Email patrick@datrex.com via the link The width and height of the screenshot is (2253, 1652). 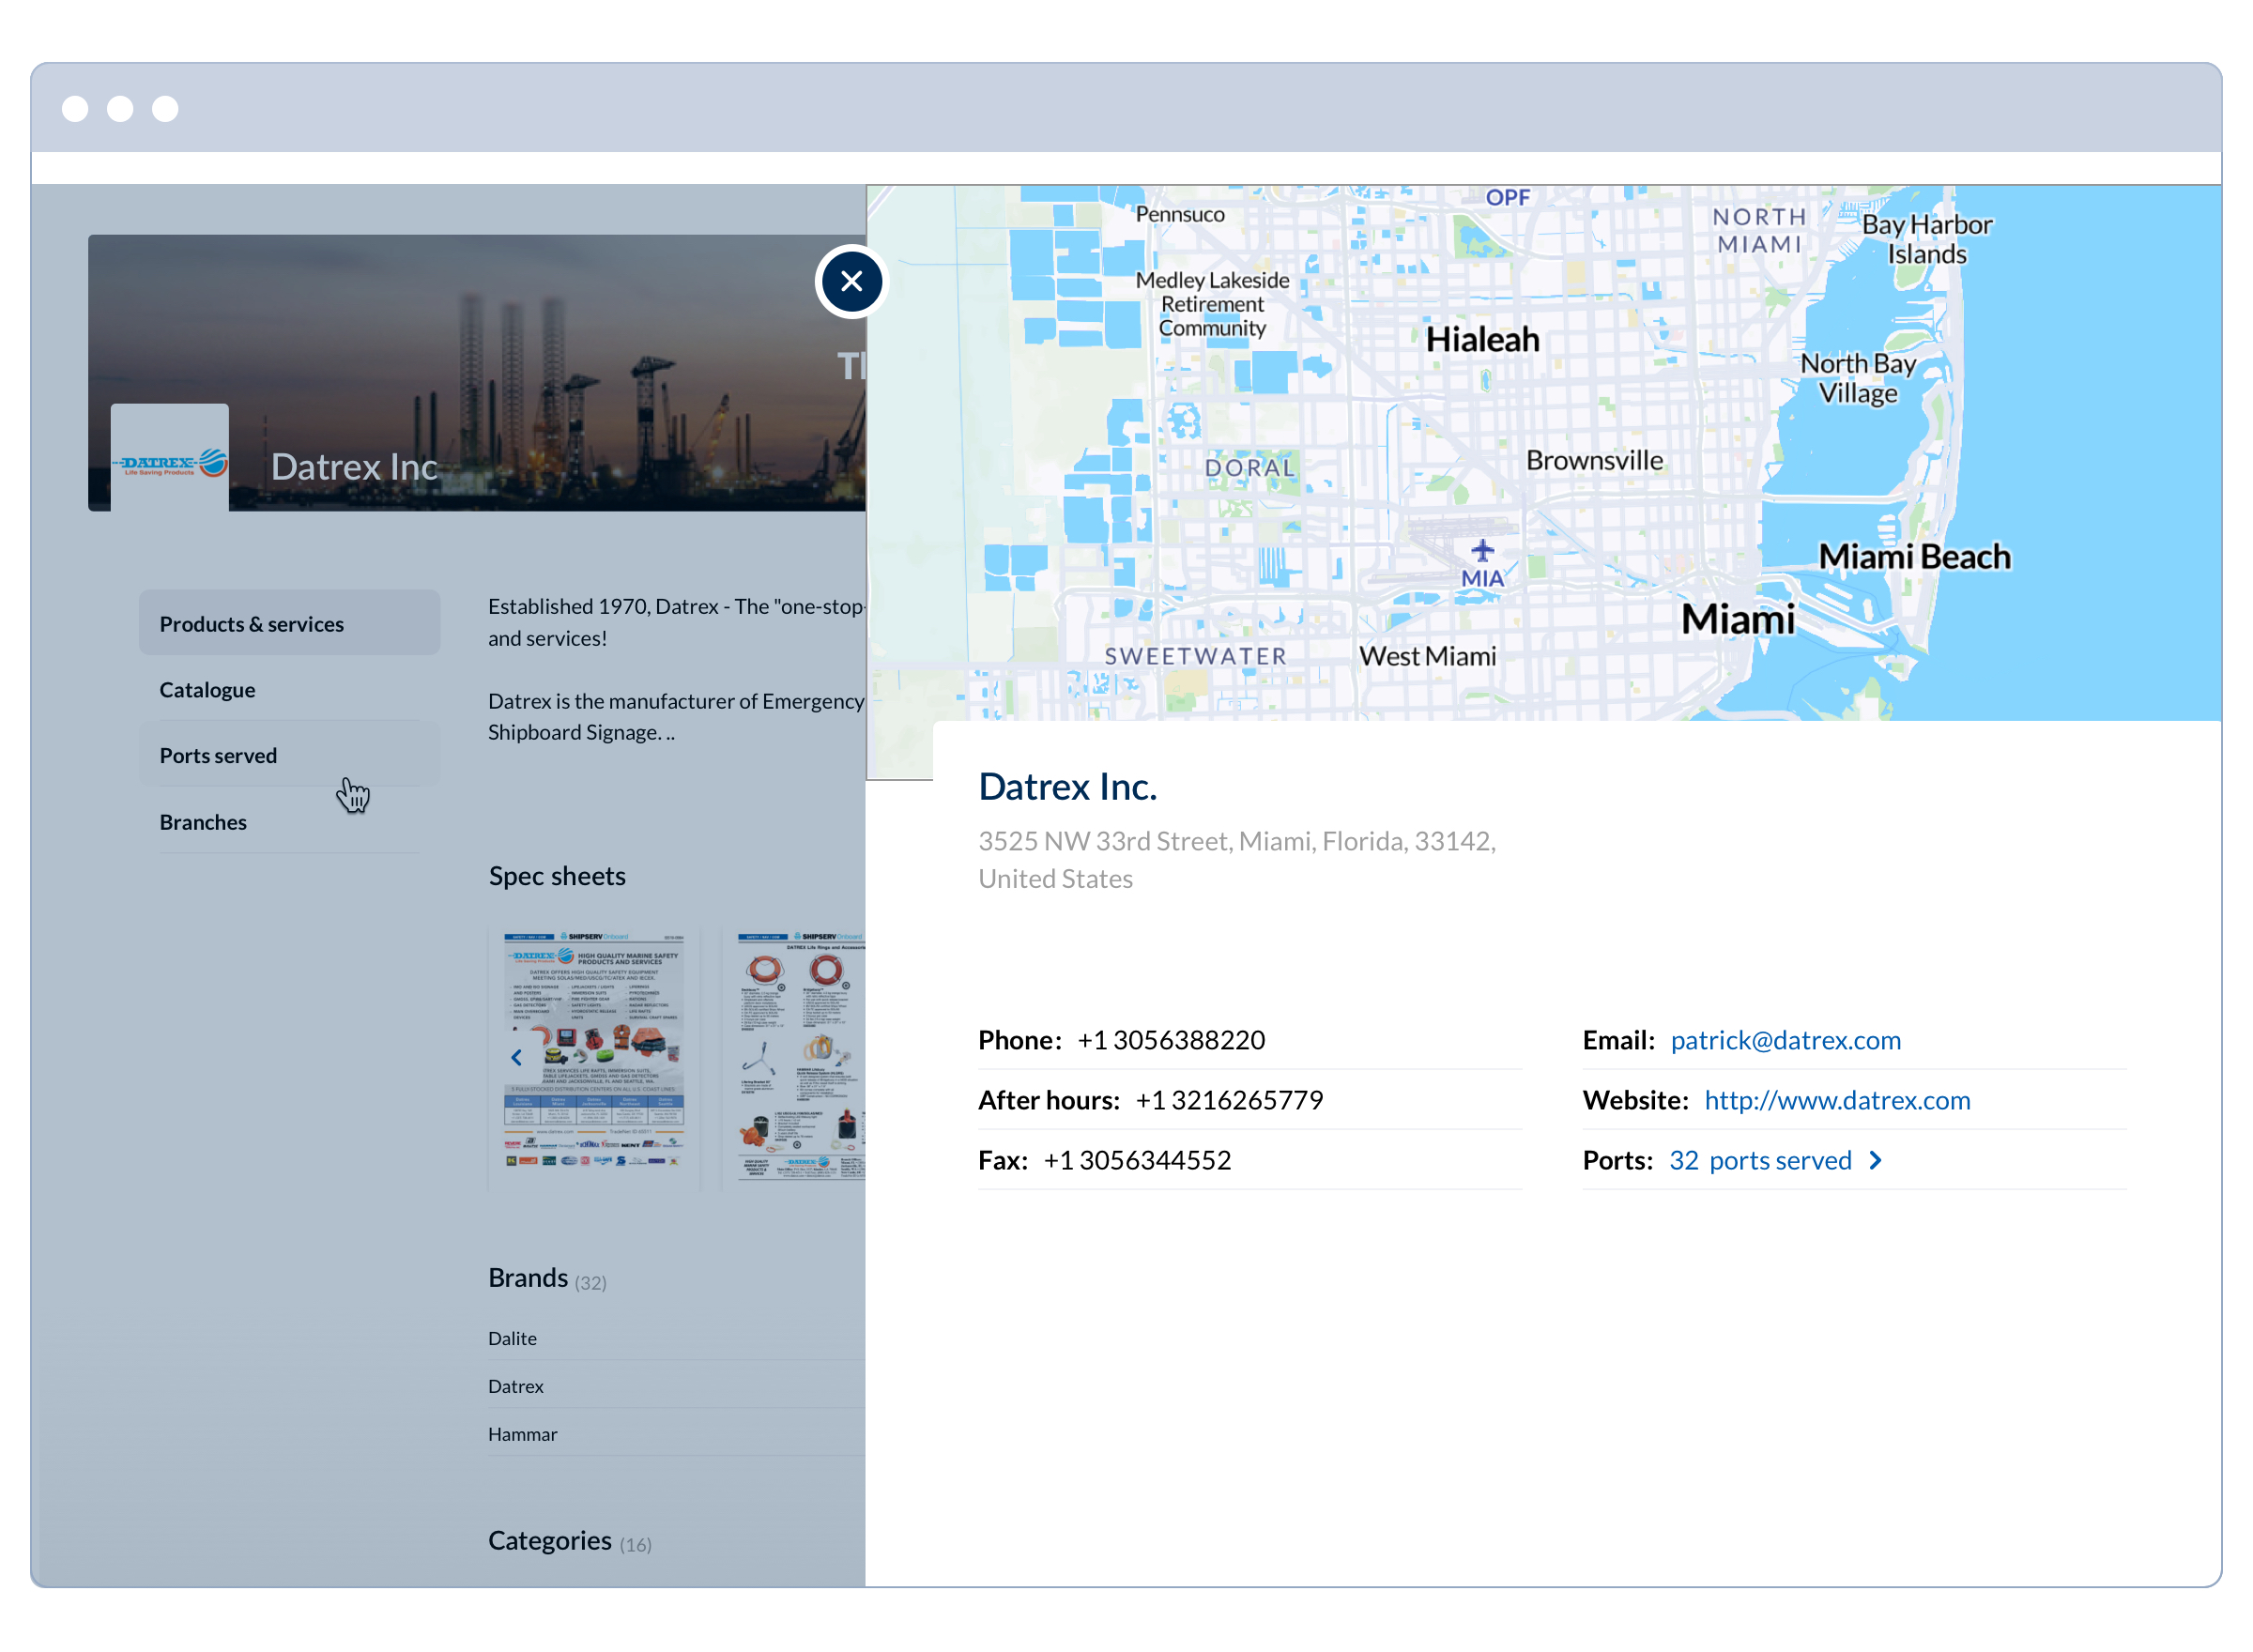pos(1785,1040)
